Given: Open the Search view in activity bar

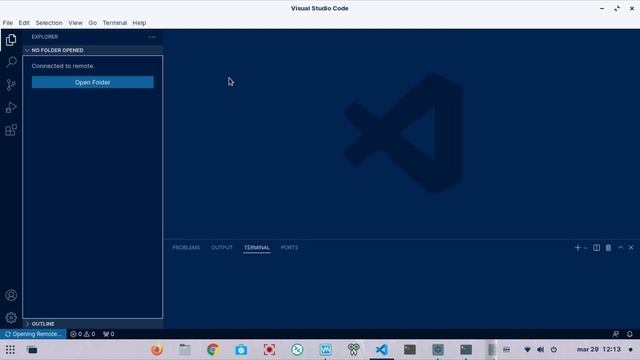Looking at the screenshot, I should 11,62.
